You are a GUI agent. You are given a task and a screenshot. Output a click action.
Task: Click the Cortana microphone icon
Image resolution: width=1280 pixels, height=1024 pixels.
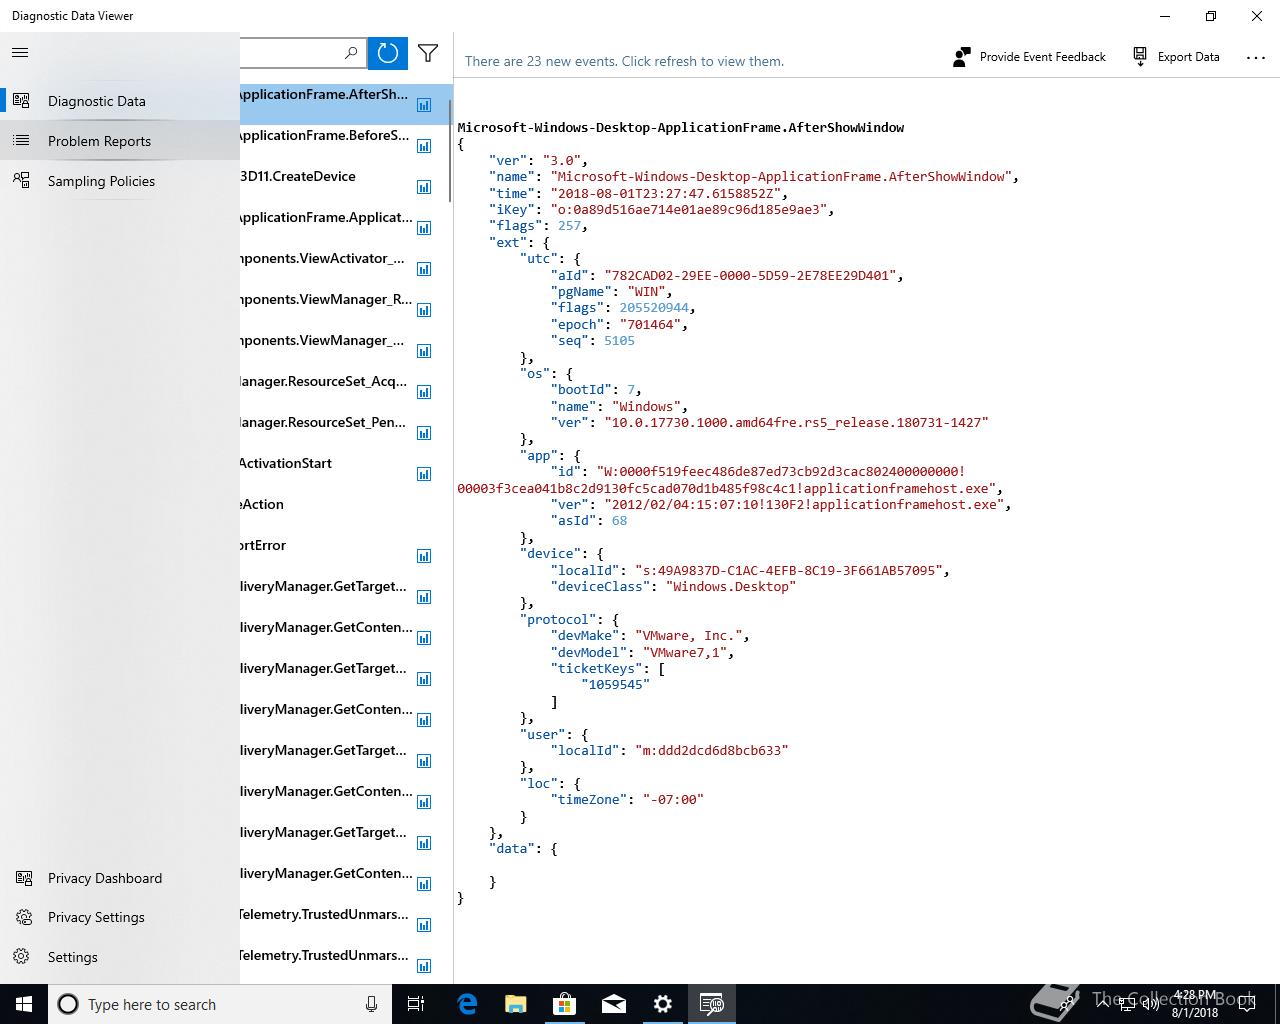click(x=371, y=1004)
